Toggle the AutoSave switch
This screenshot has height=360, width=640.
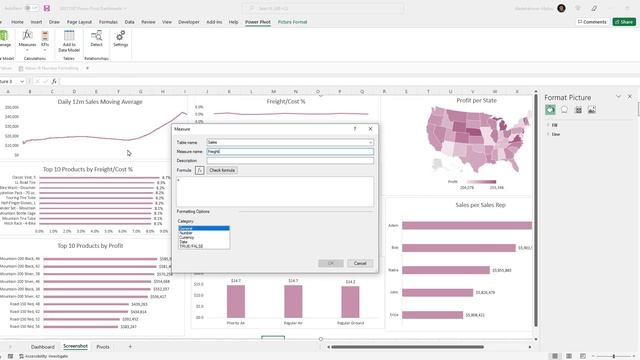click(31, 8)
